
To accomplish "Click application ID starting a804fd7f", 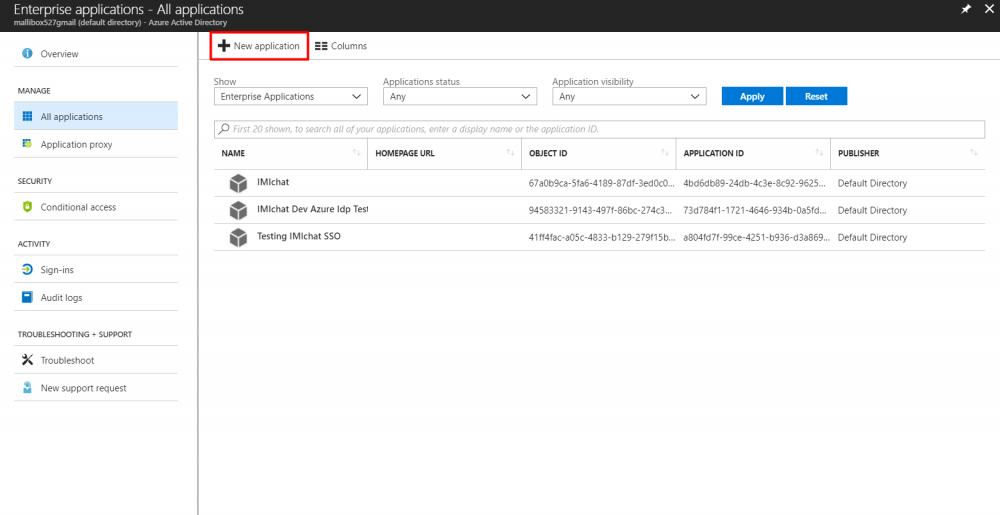I will coord(756,237).
